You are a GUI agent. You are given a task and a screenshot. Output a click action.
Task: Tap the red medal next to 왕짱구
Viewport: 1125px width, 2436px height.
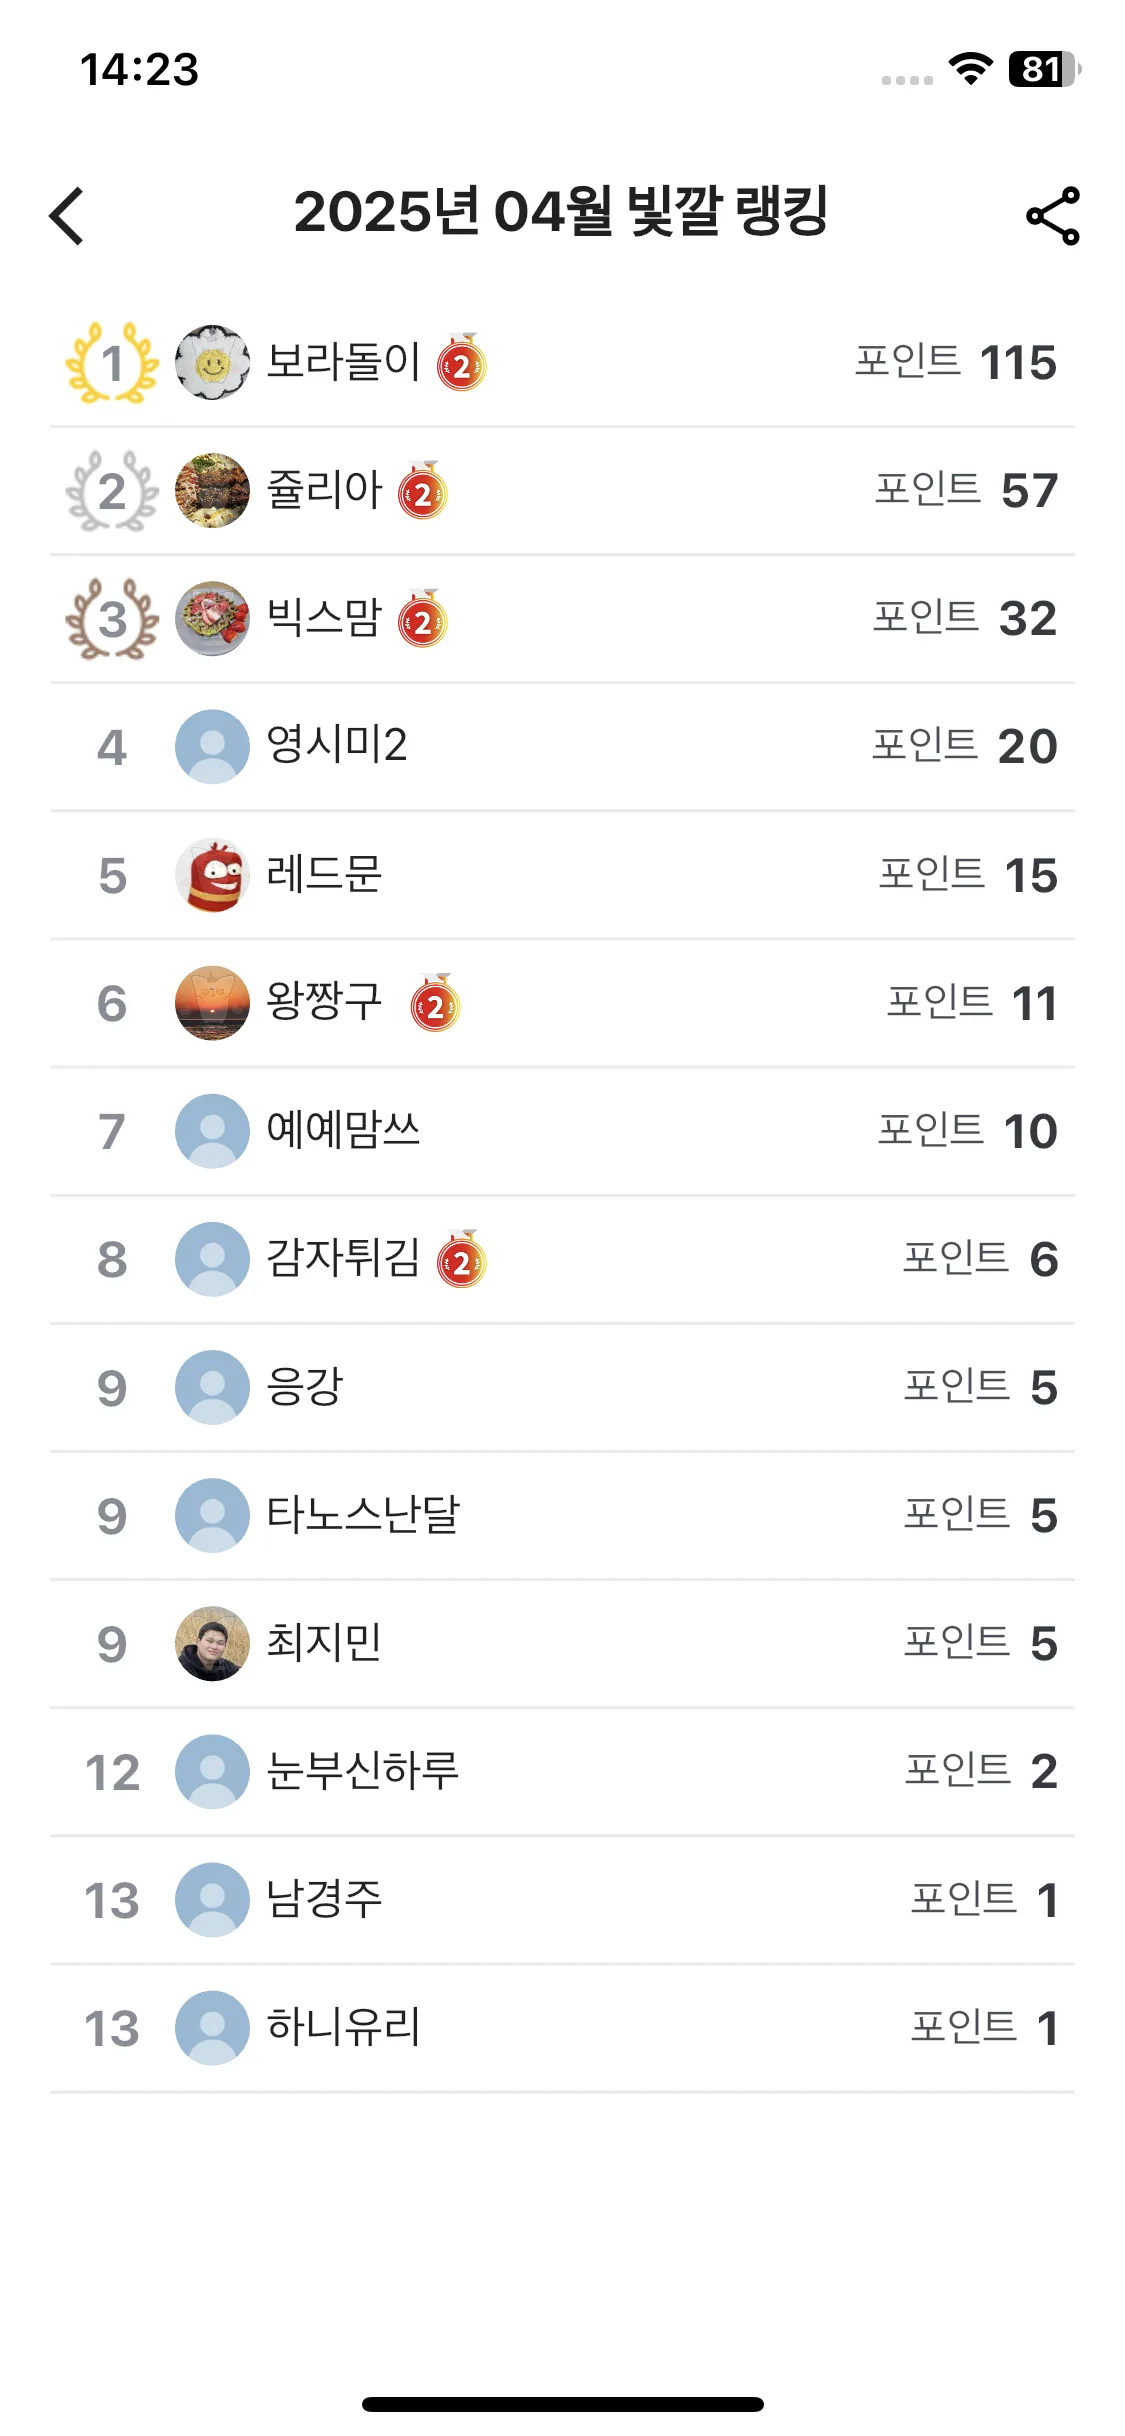[435, 1002]
